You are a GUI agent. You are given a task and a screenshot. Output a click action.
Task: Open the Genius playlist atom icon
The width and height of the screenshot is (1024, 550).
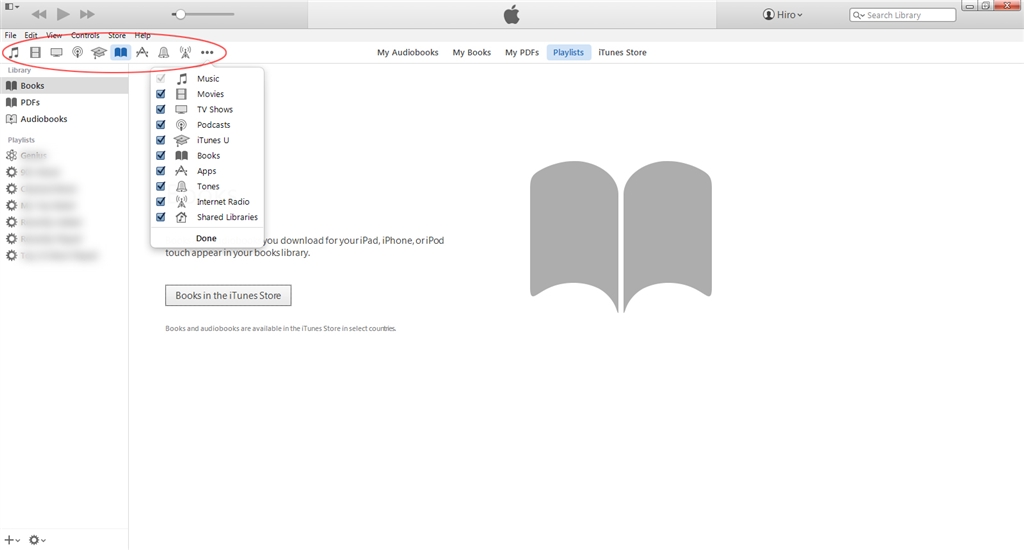(11, 155)
